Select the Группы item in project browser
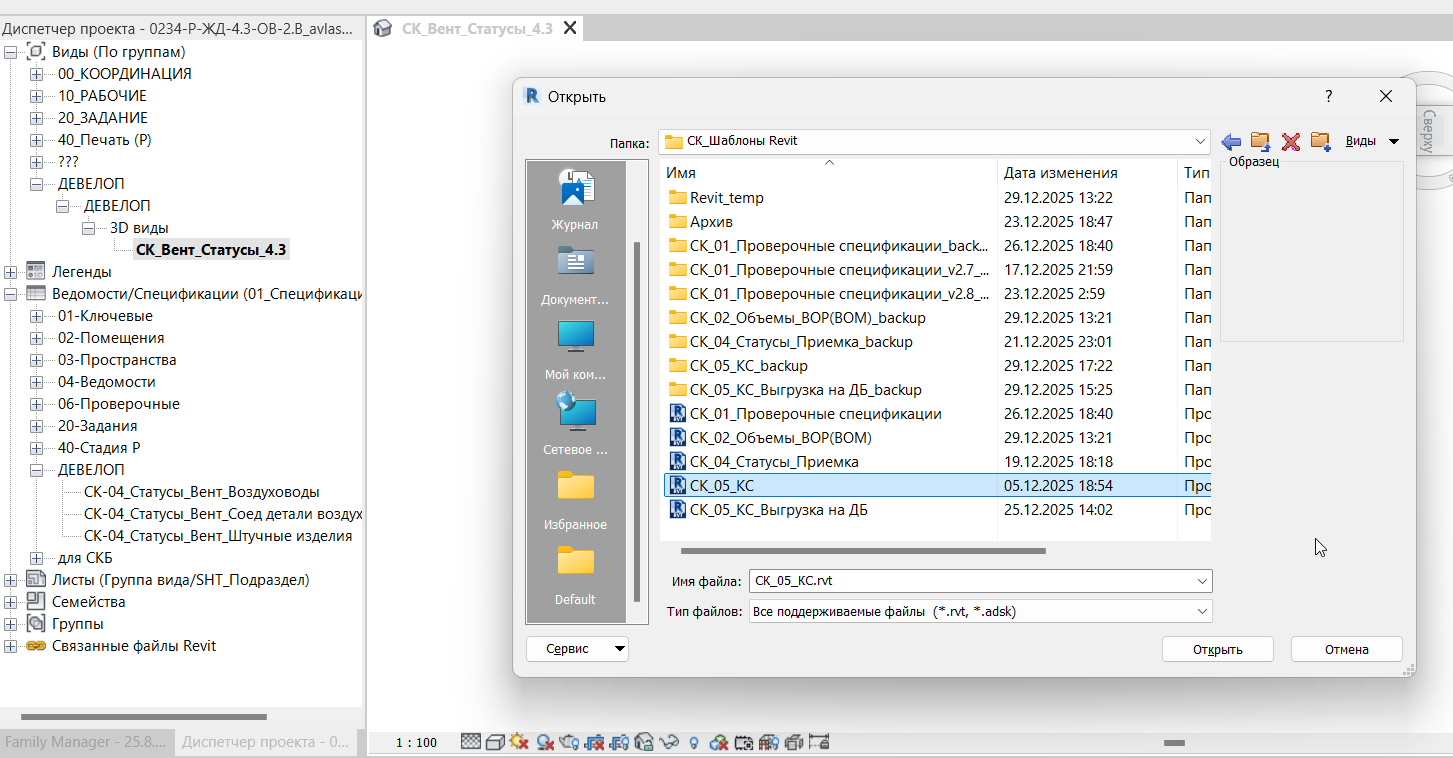 pyautogui.click(x=78, y=624)
